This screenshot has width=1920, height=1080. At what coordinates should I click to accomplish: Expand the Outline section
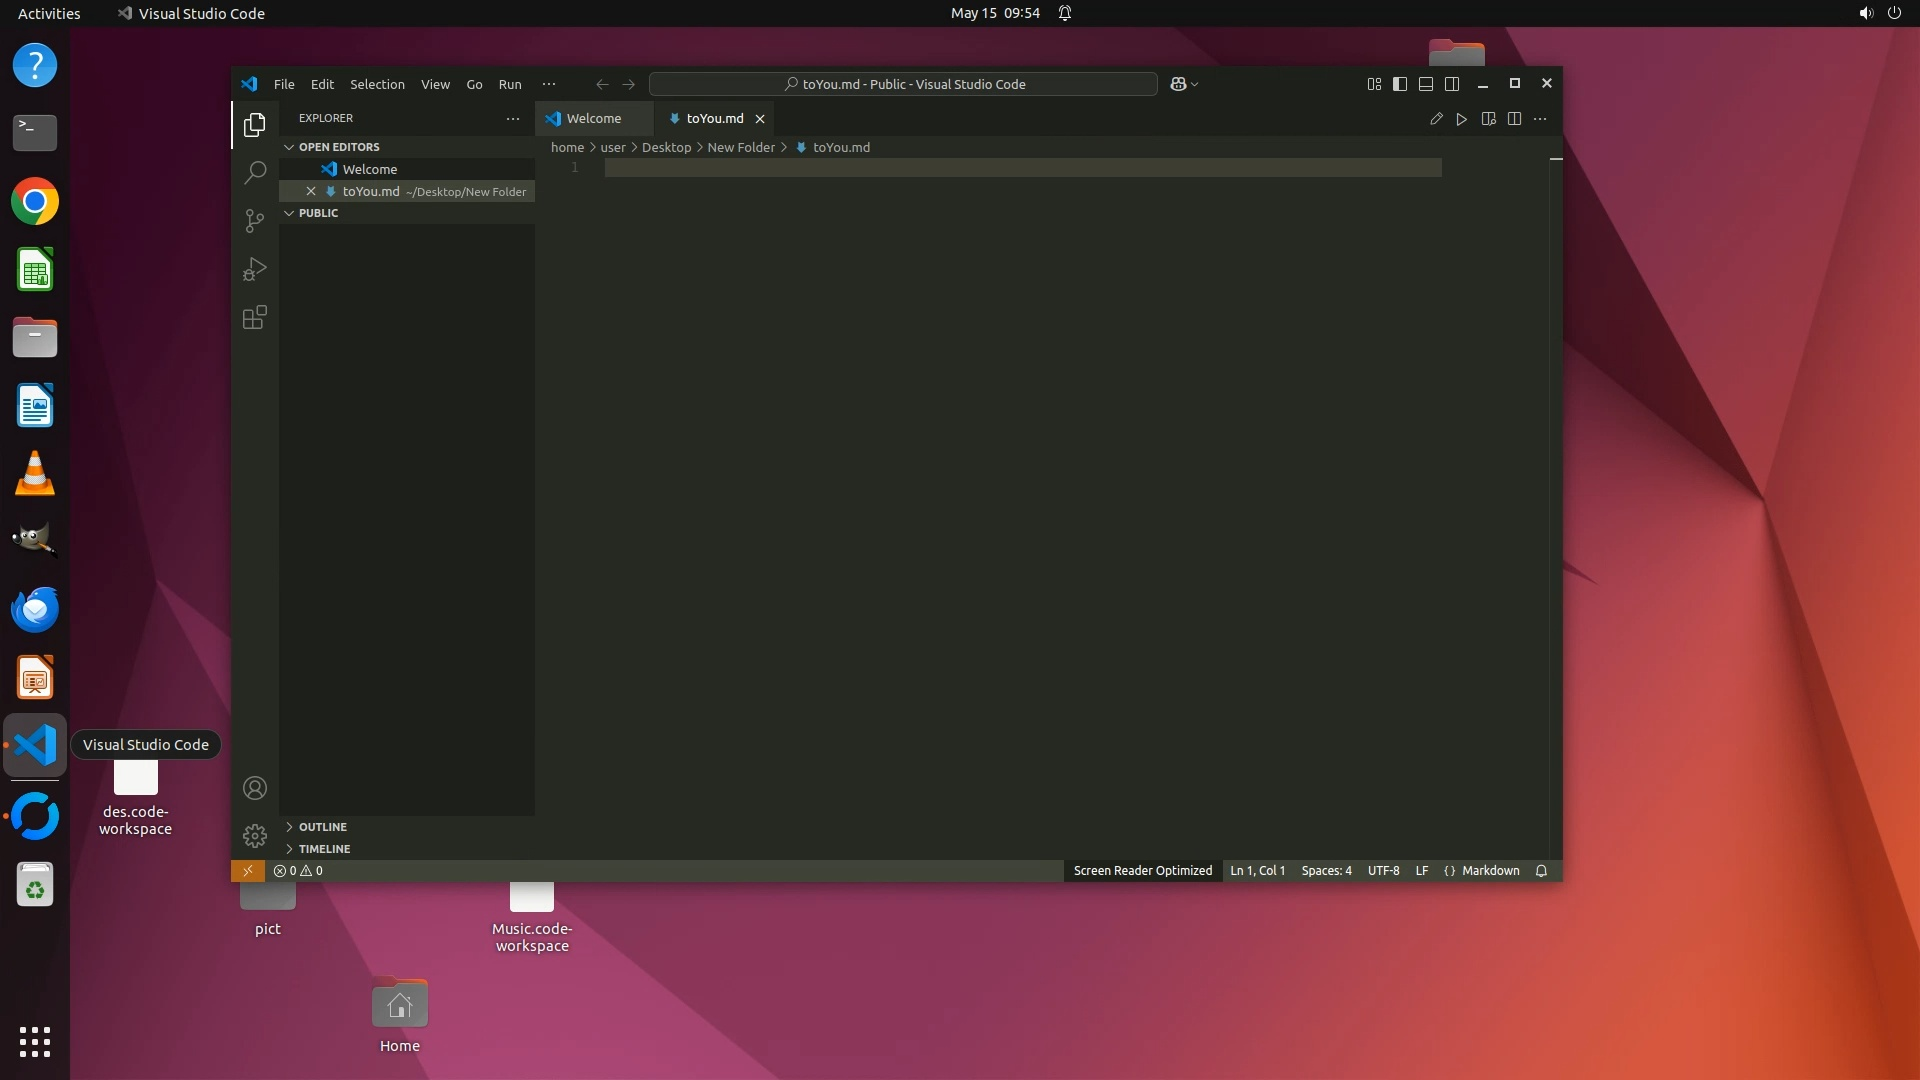322,827
